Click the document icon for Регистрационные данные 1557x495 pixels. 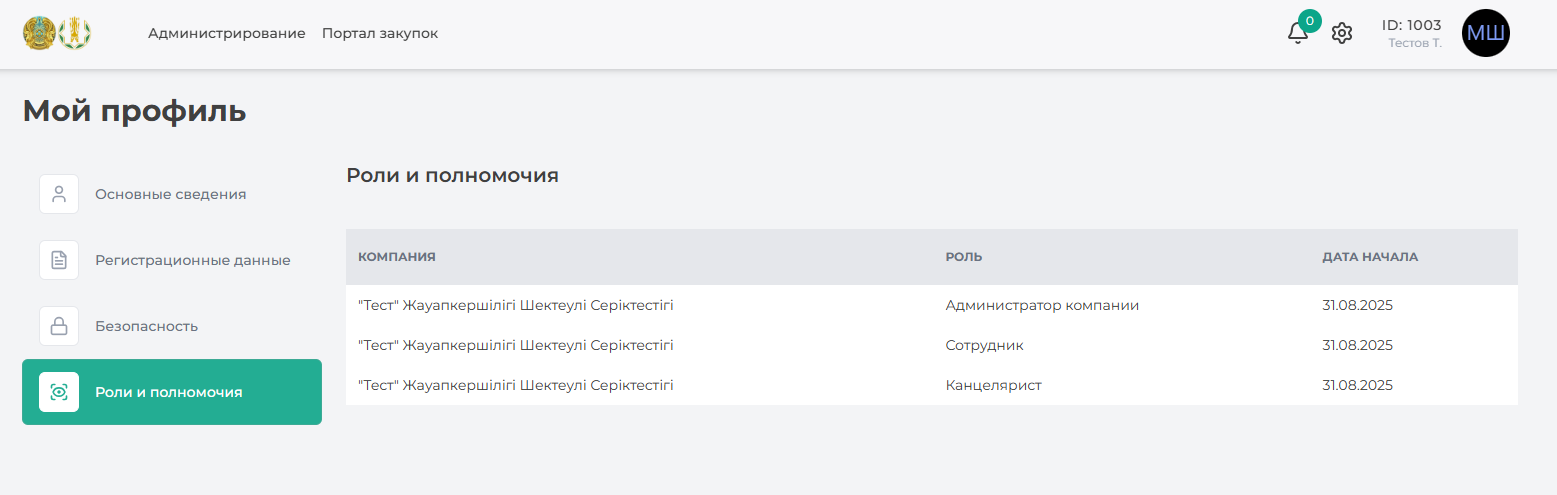coord(59,260)
